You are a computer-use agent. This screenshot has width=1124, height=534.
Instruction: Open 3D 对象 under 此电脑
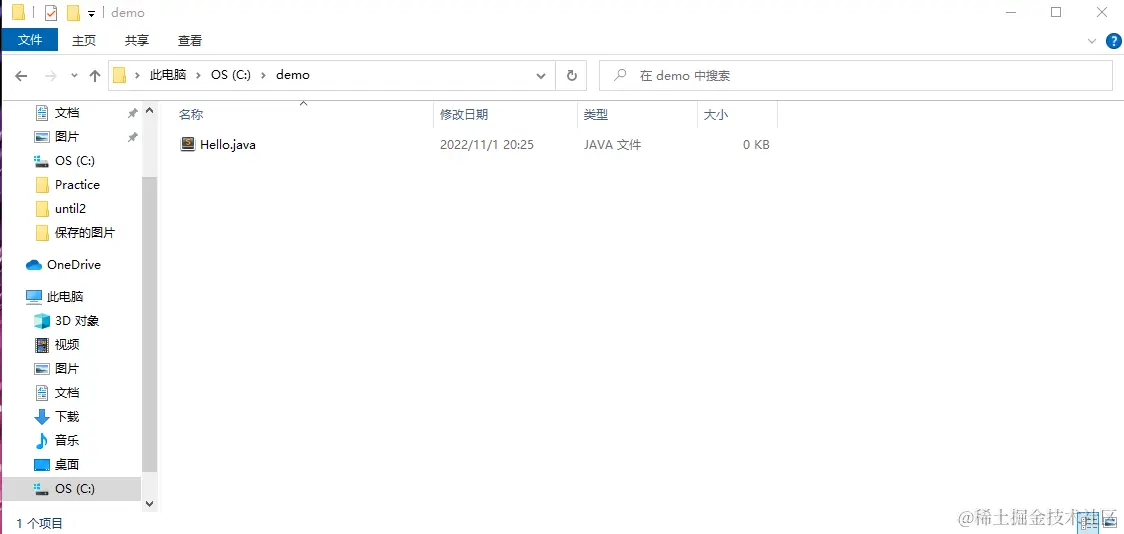click(x=77, y=321)
